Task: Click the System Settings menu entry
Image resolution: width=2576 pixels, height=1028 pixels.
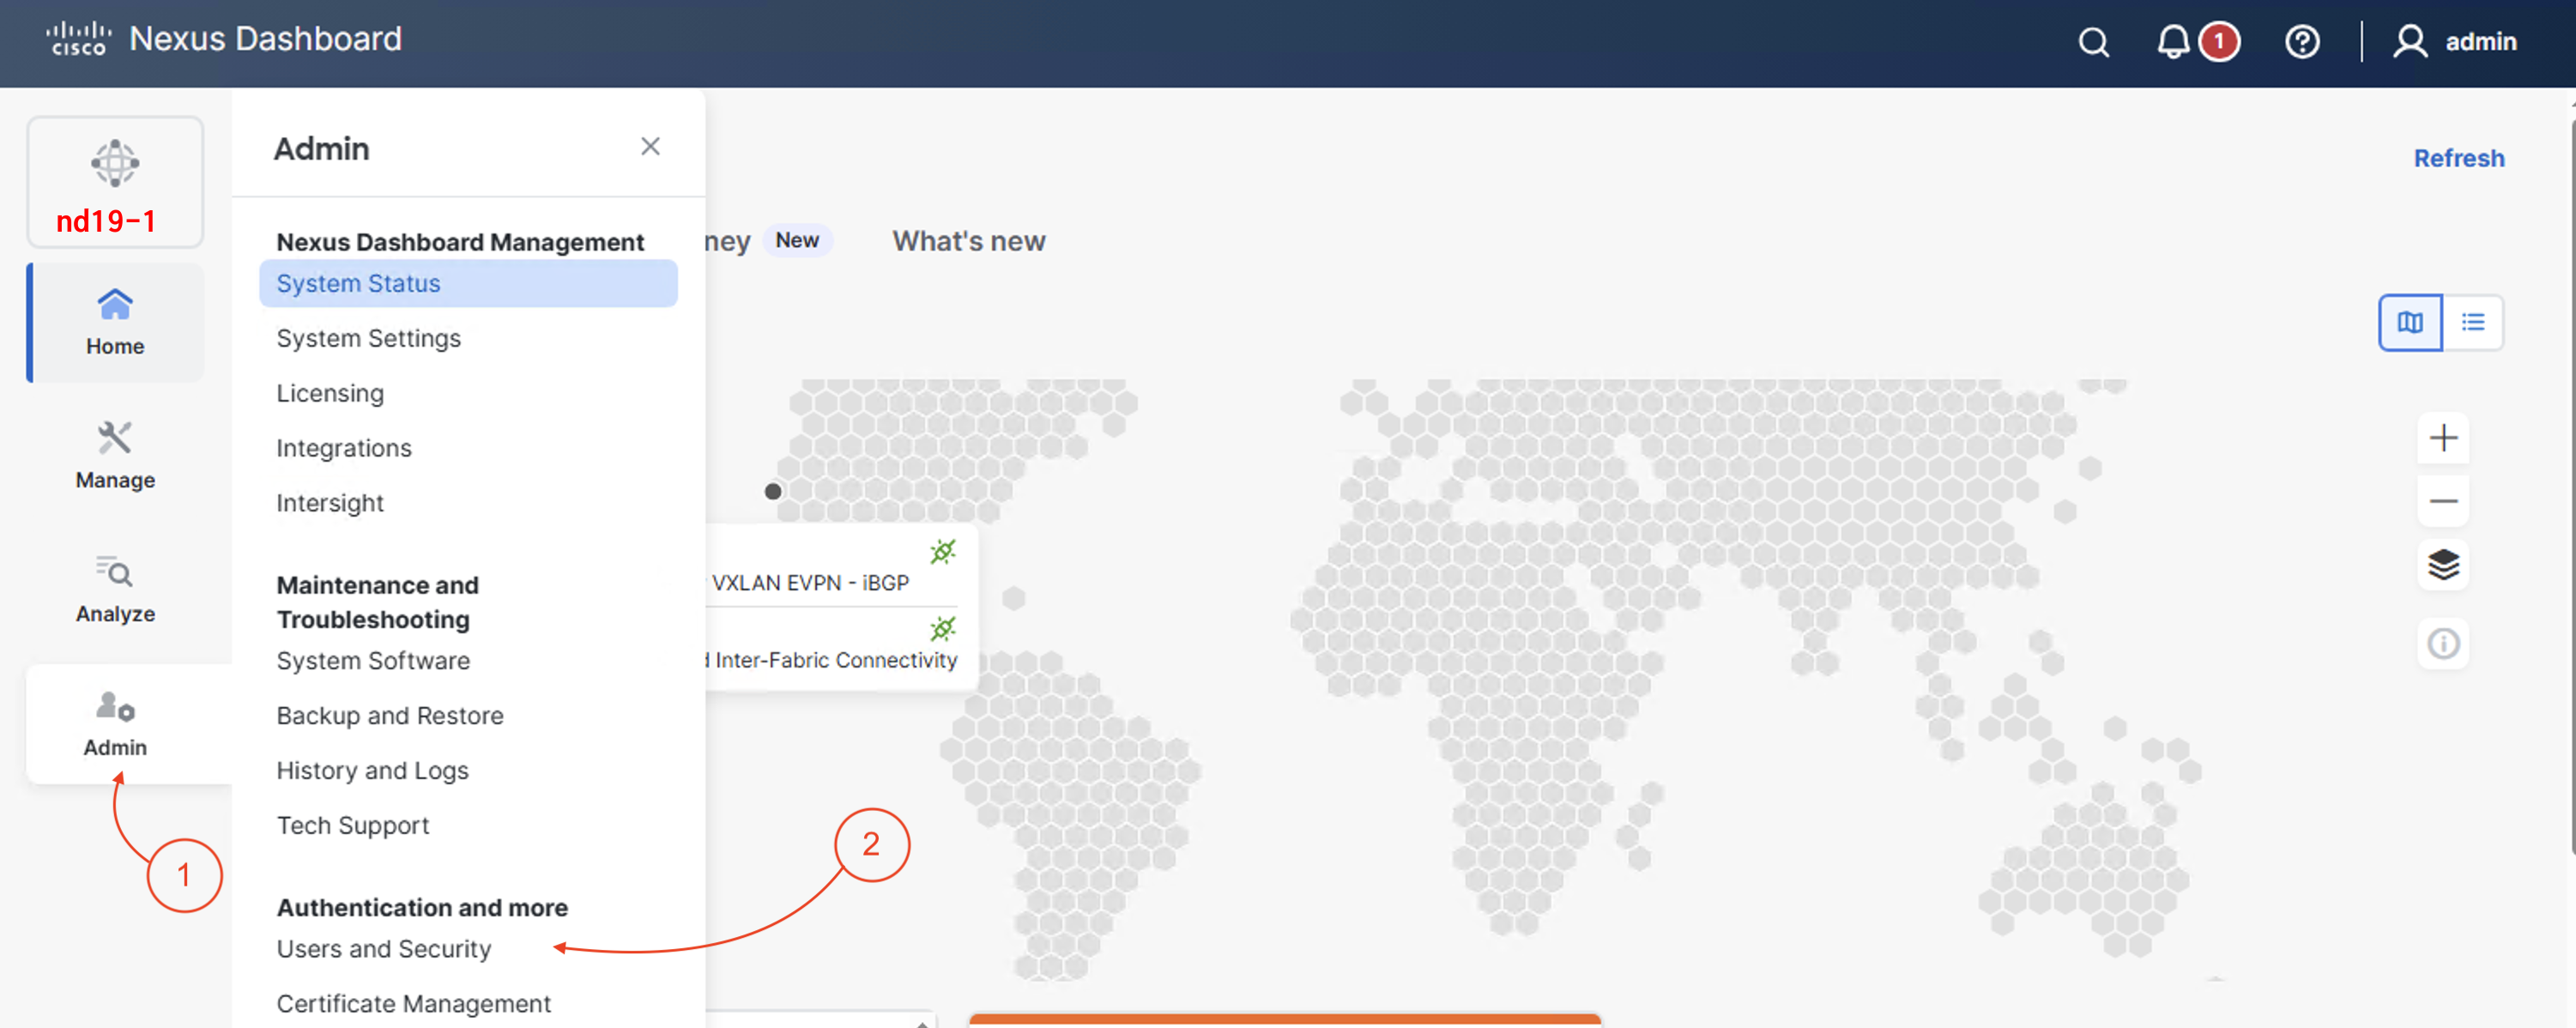Action: pos(368,338)
